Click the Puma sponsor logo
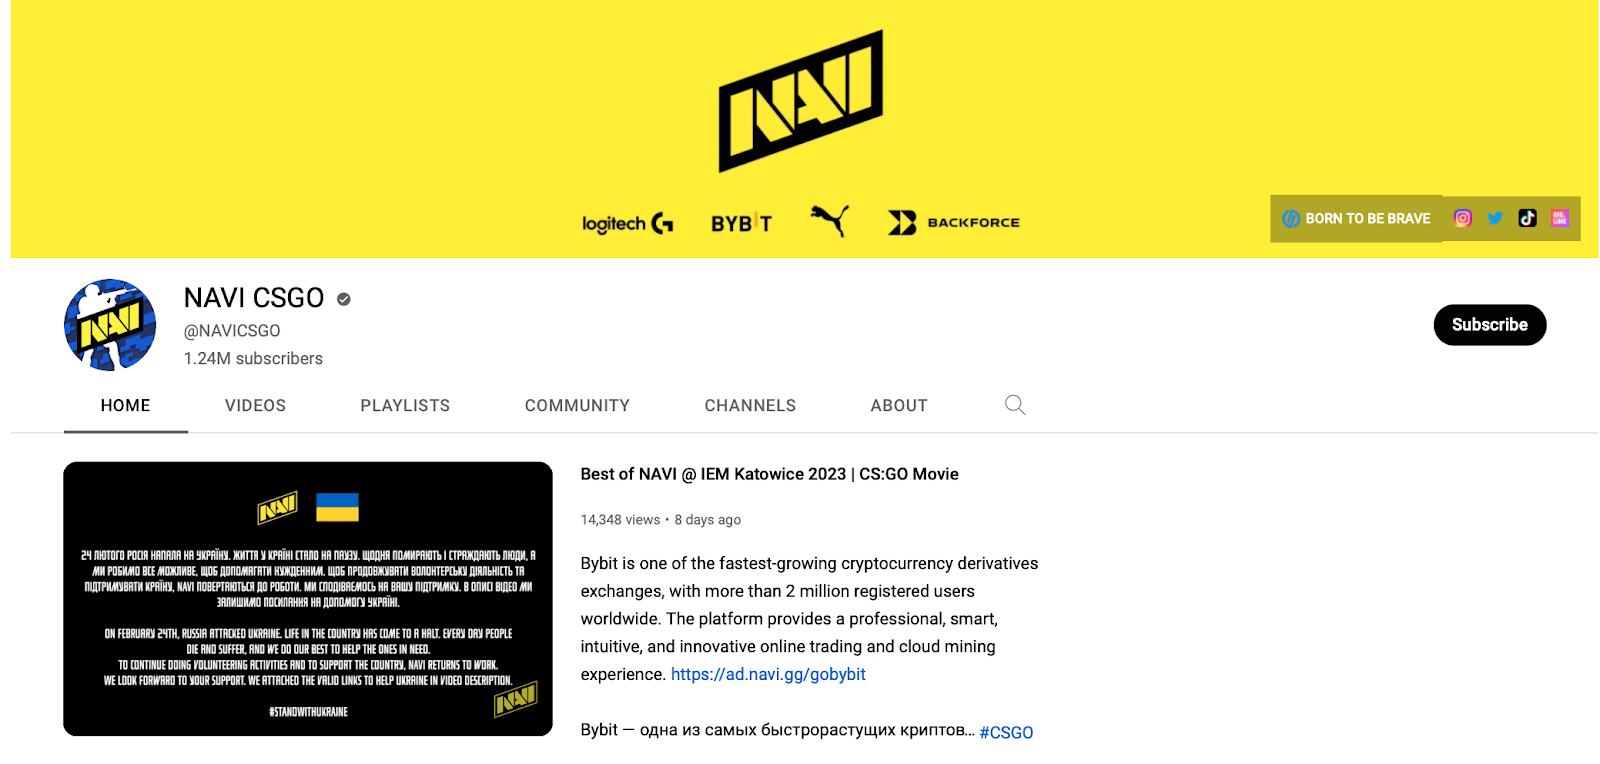This screenshot has height=764, width=1600. [x=830, y=220]
